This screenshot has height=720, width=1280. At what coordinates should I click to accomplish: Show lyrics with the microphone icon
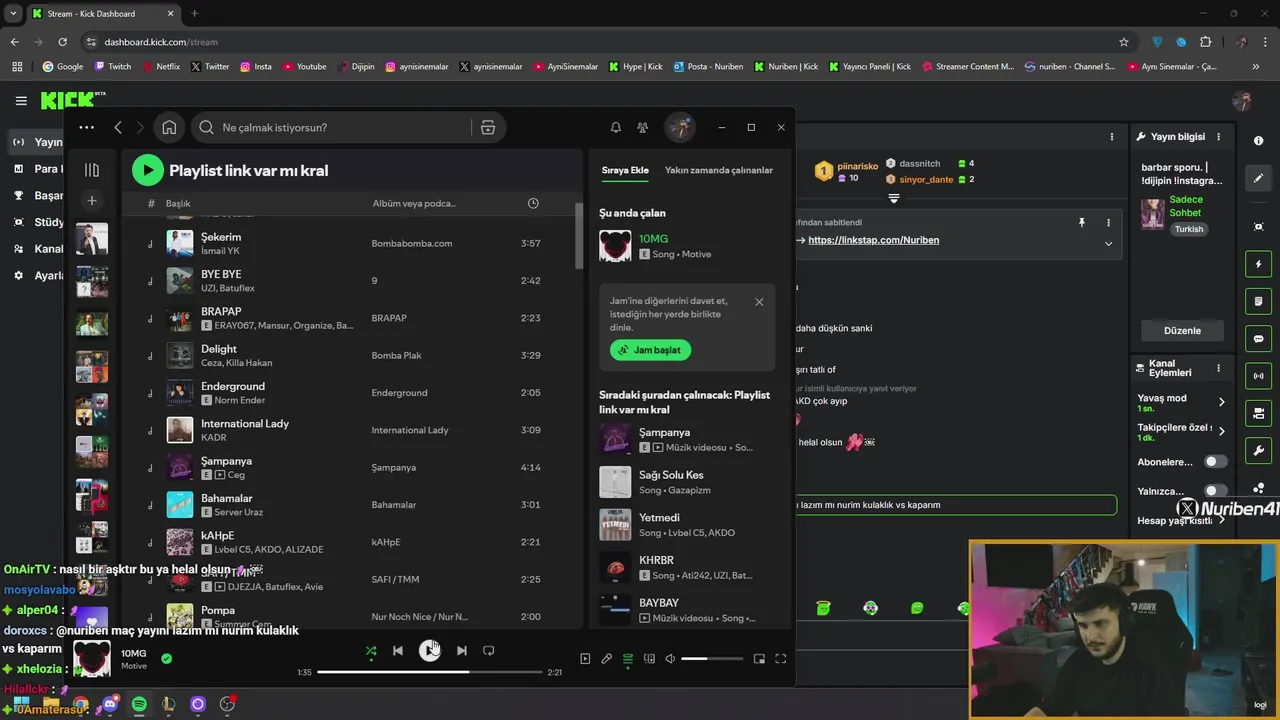click(x=606, y=659)
